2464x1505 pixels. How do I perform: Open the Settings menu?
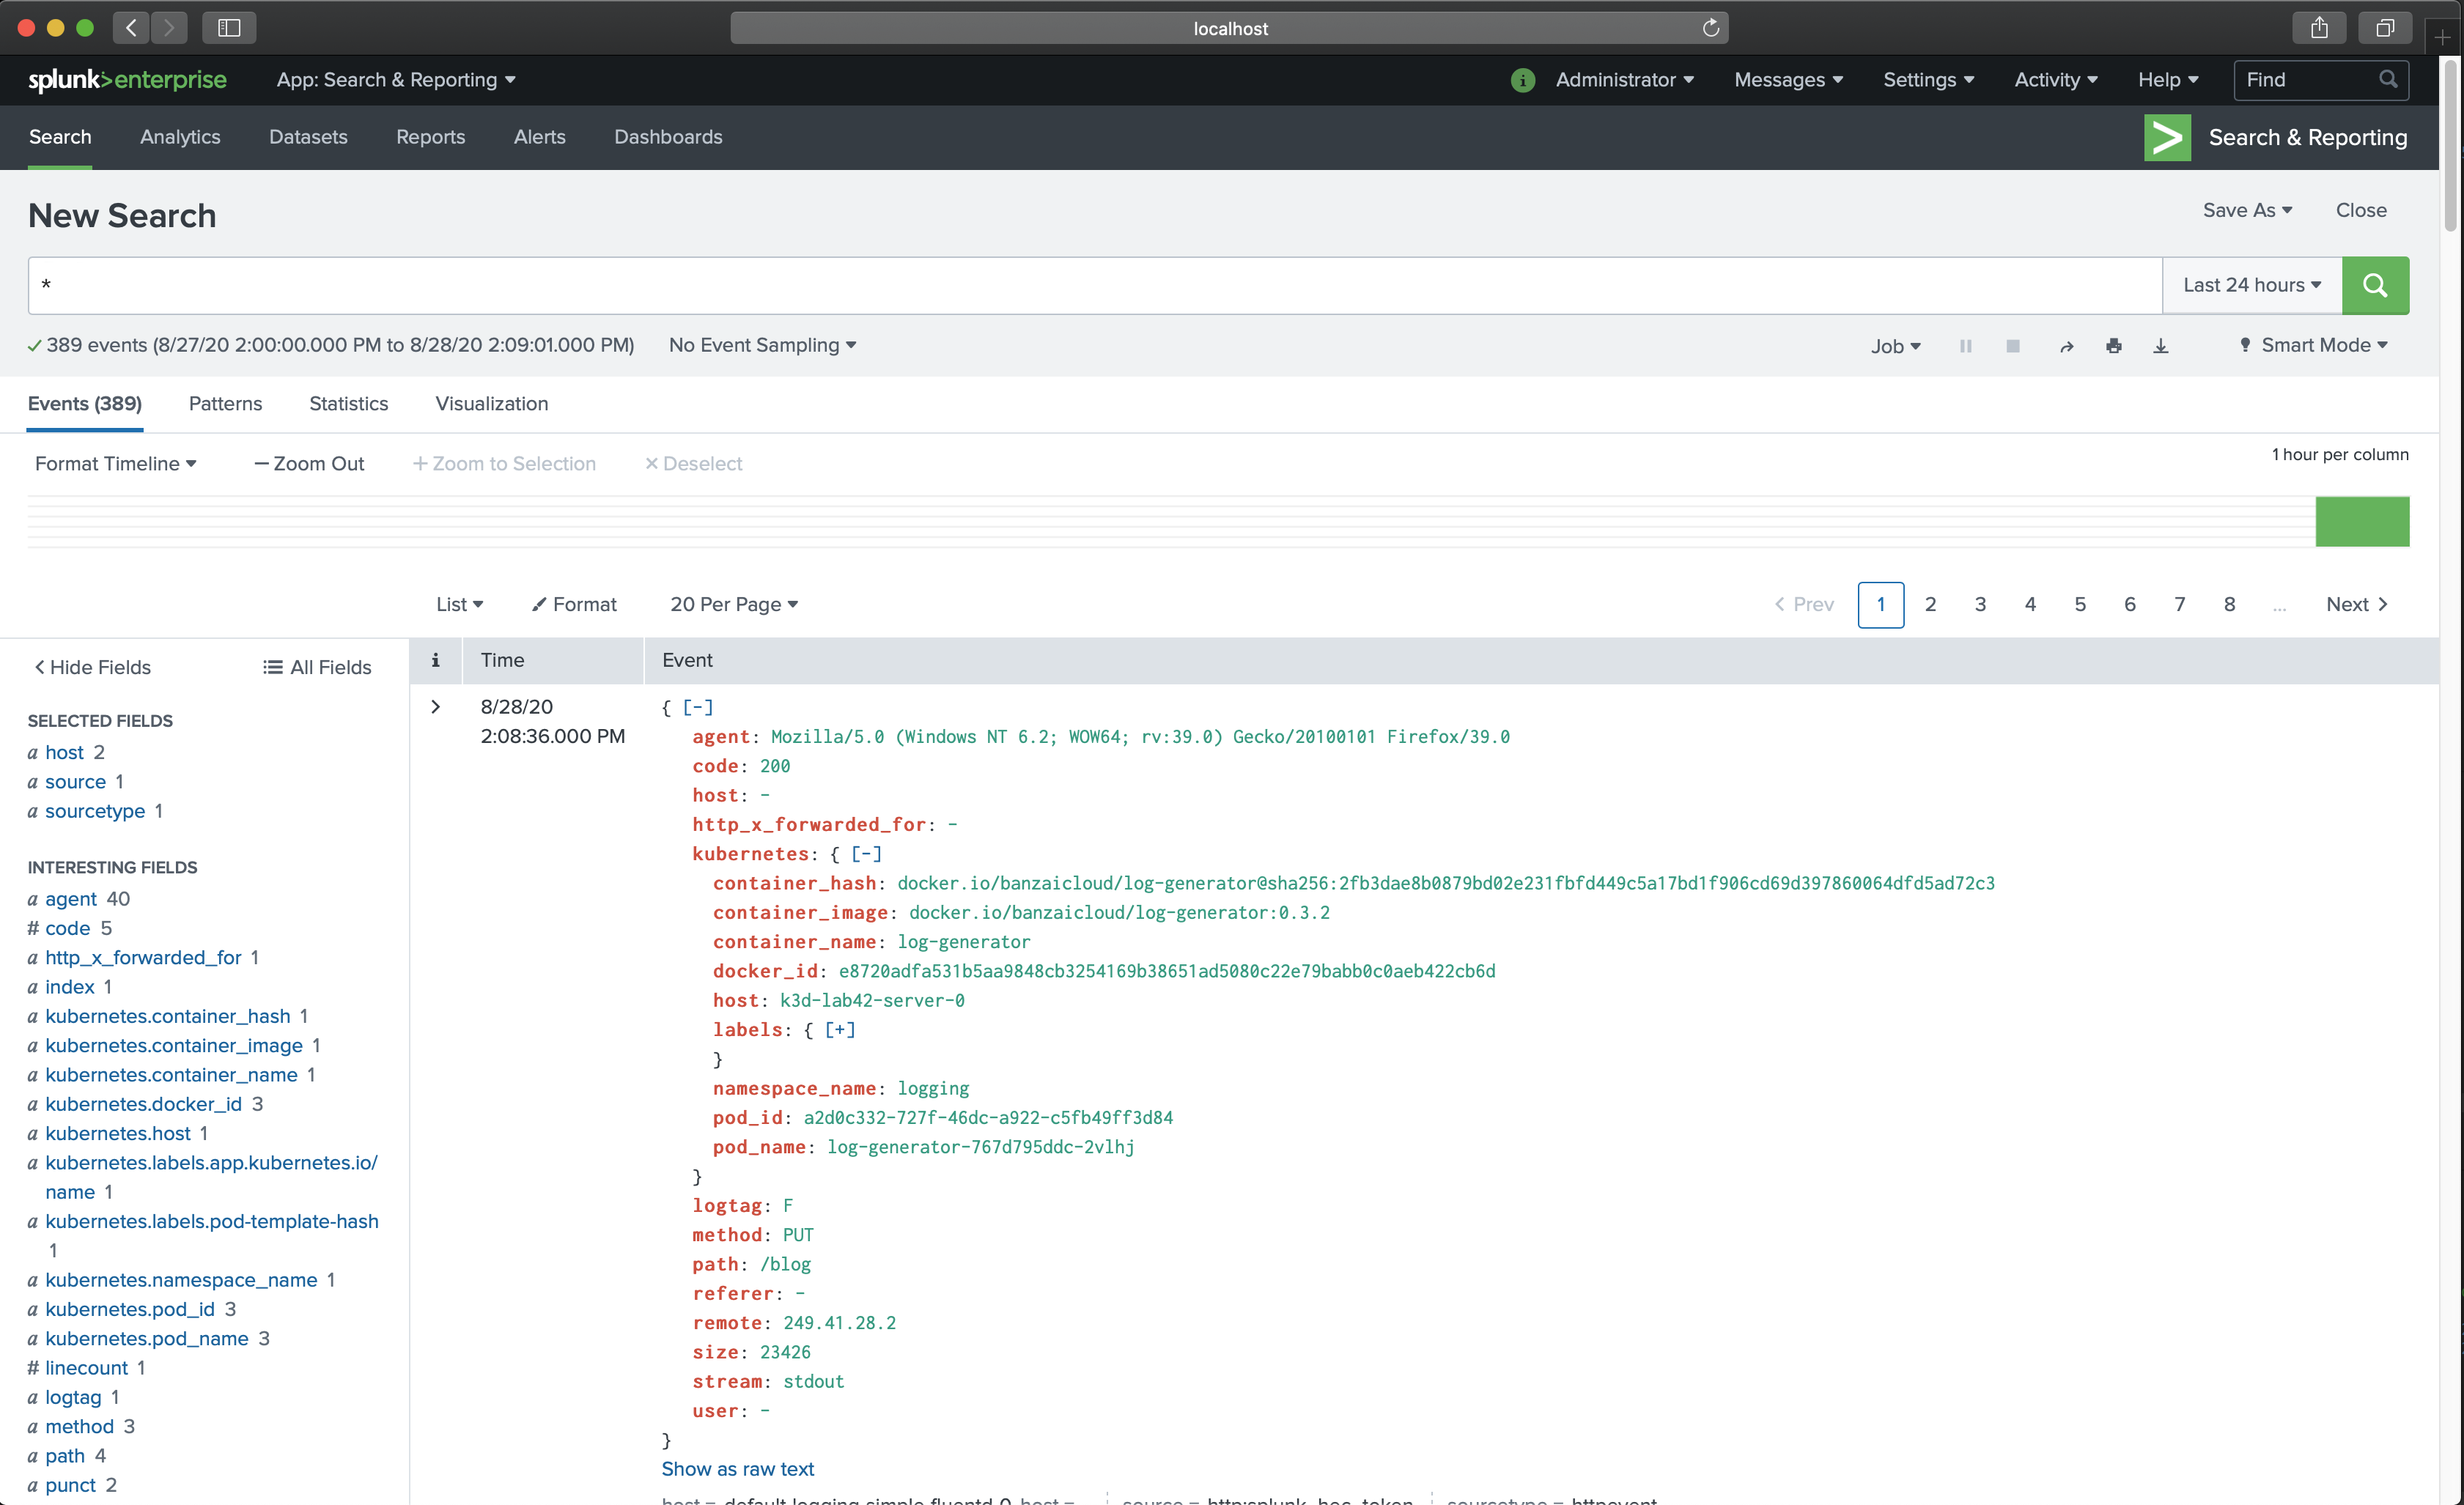[x=1927, y=80]
